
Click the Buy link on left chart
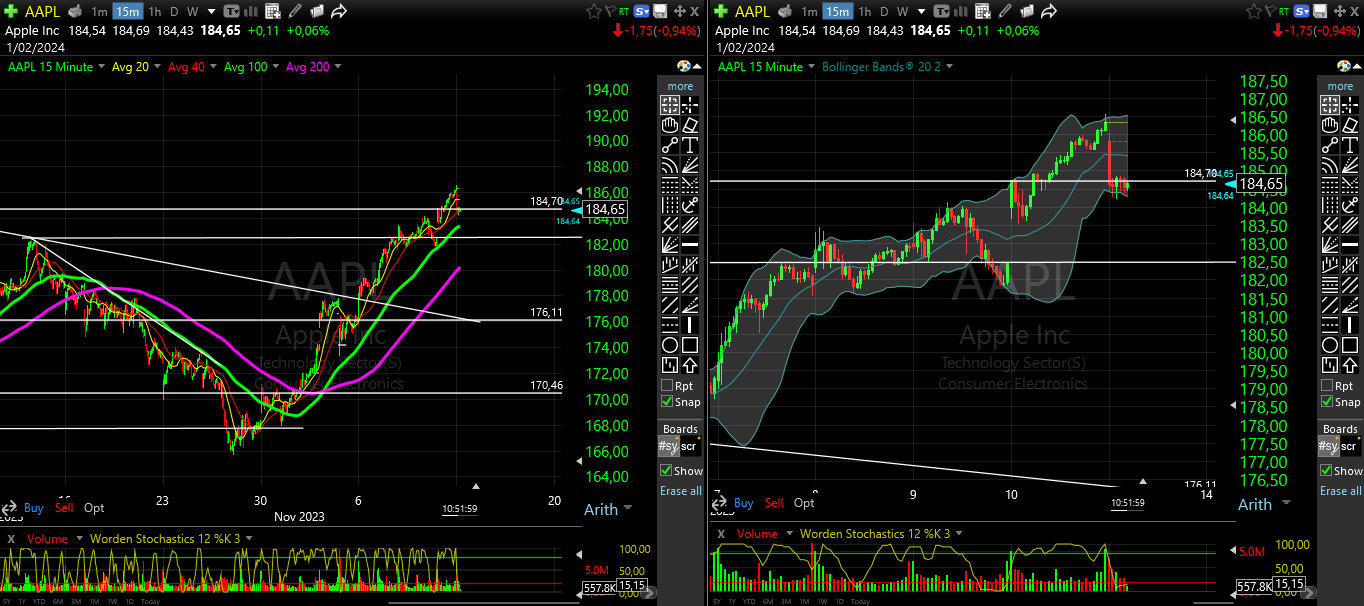pyautogui.click(x=33, y=508)
